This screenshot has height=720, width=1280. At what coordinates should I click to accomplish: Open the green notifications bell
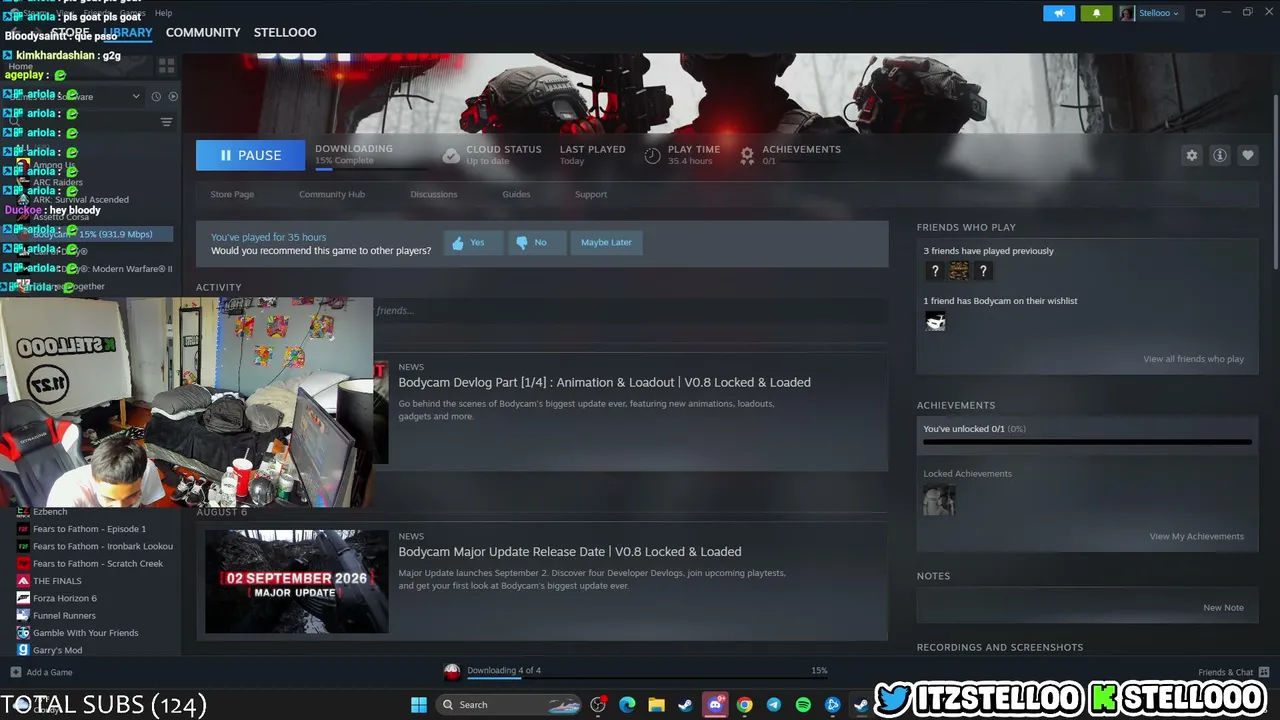(1096, 13)
